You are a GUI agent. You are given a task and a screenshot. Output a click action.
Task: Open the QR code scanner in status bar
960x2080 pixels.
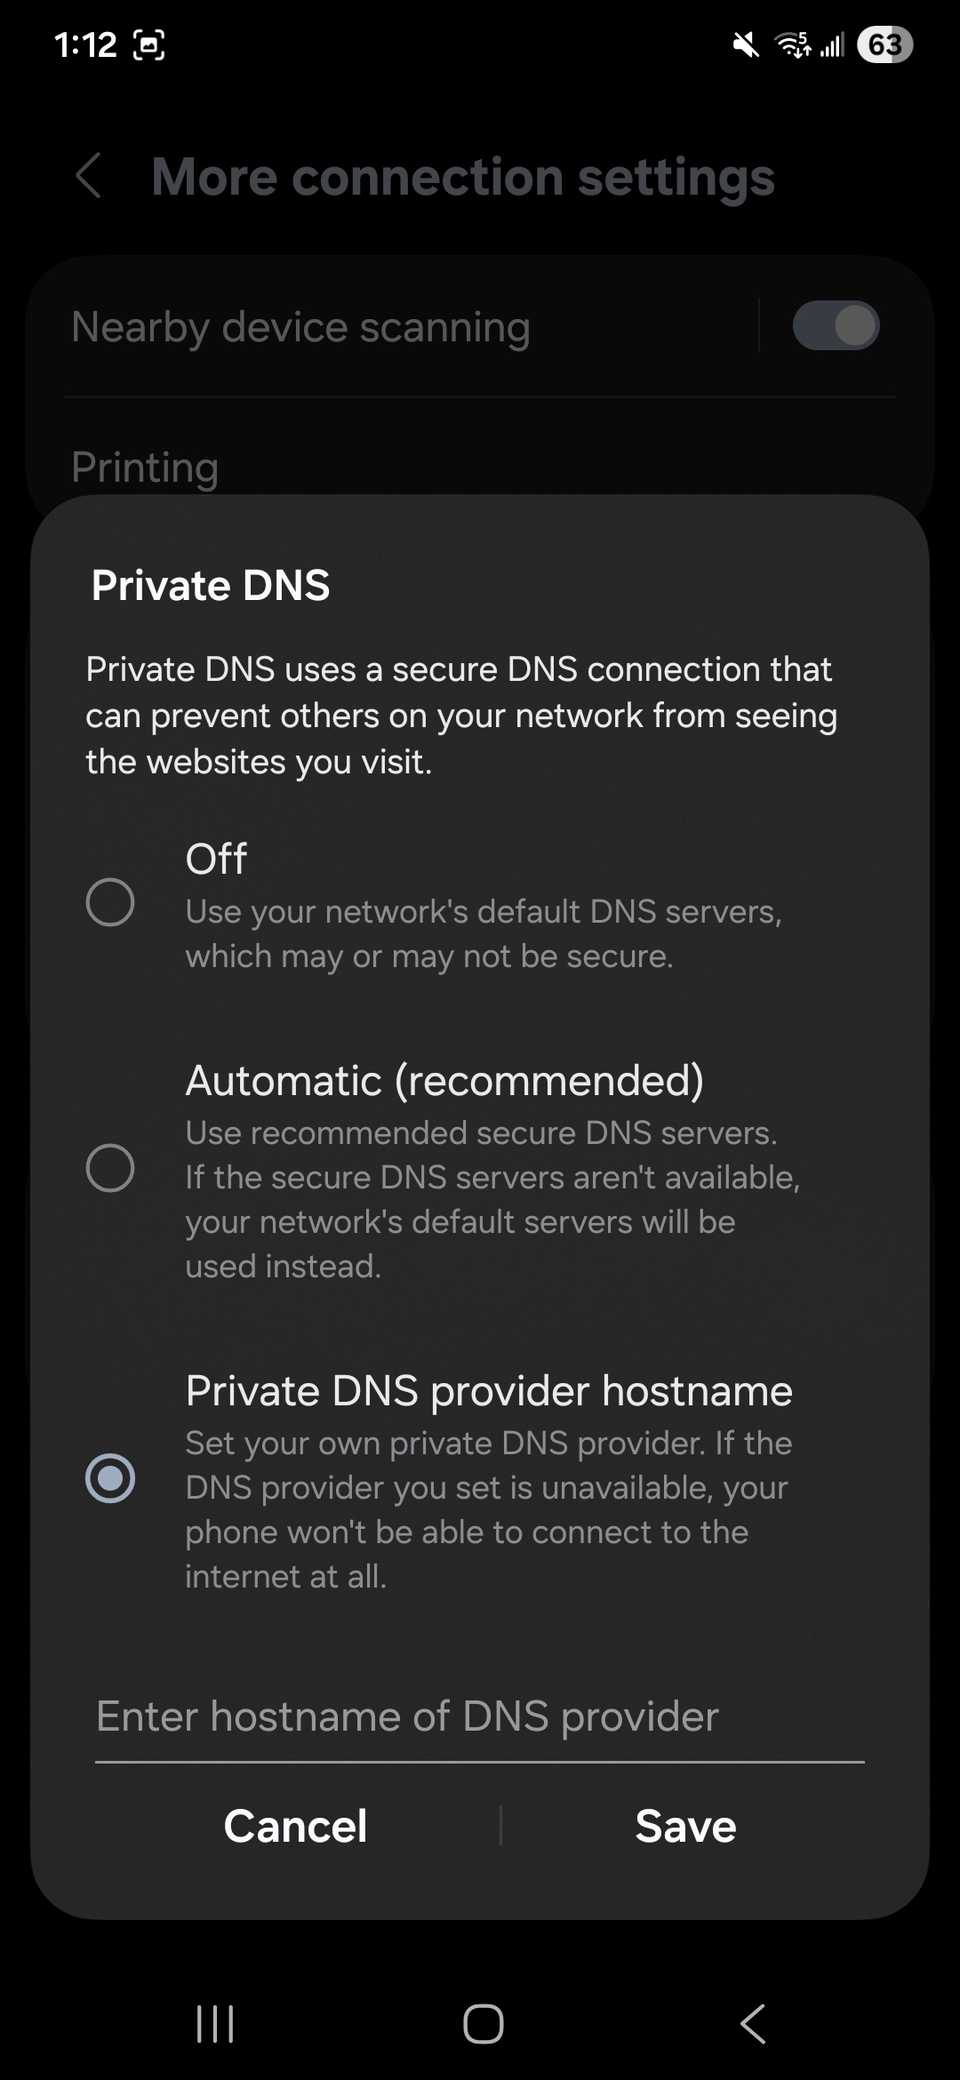(148, 44)
